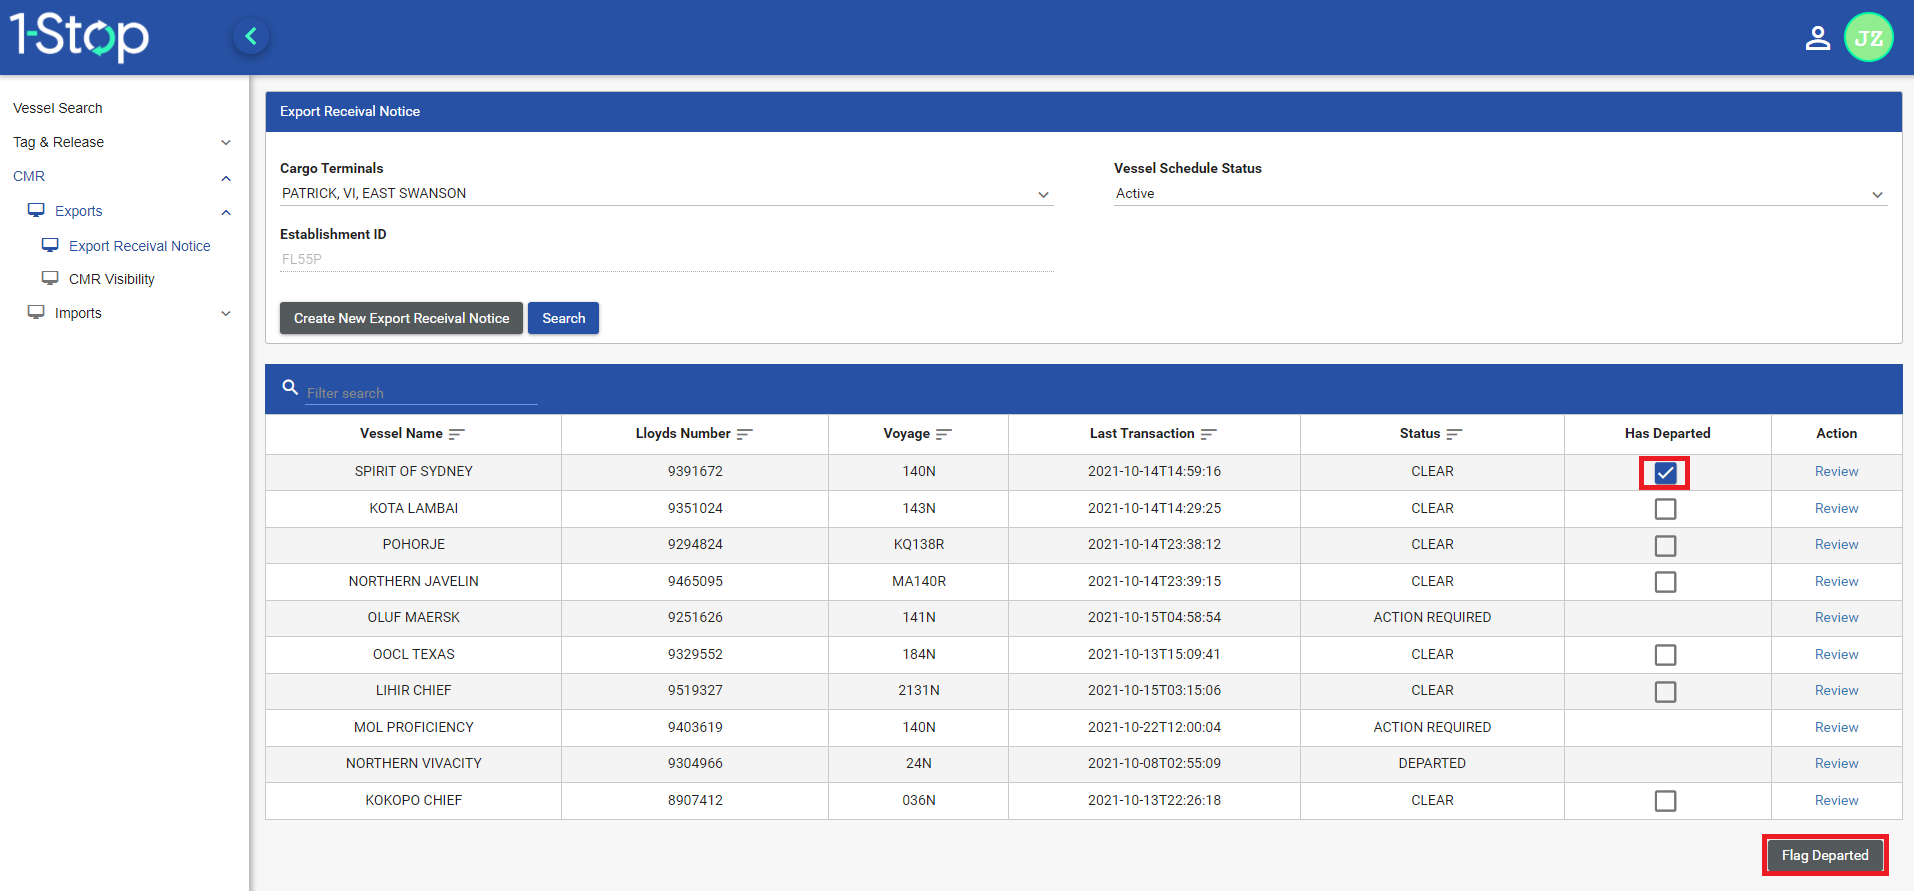
Task: Review the KOKOPO CHIEF row
Action: click(1836, 800)
